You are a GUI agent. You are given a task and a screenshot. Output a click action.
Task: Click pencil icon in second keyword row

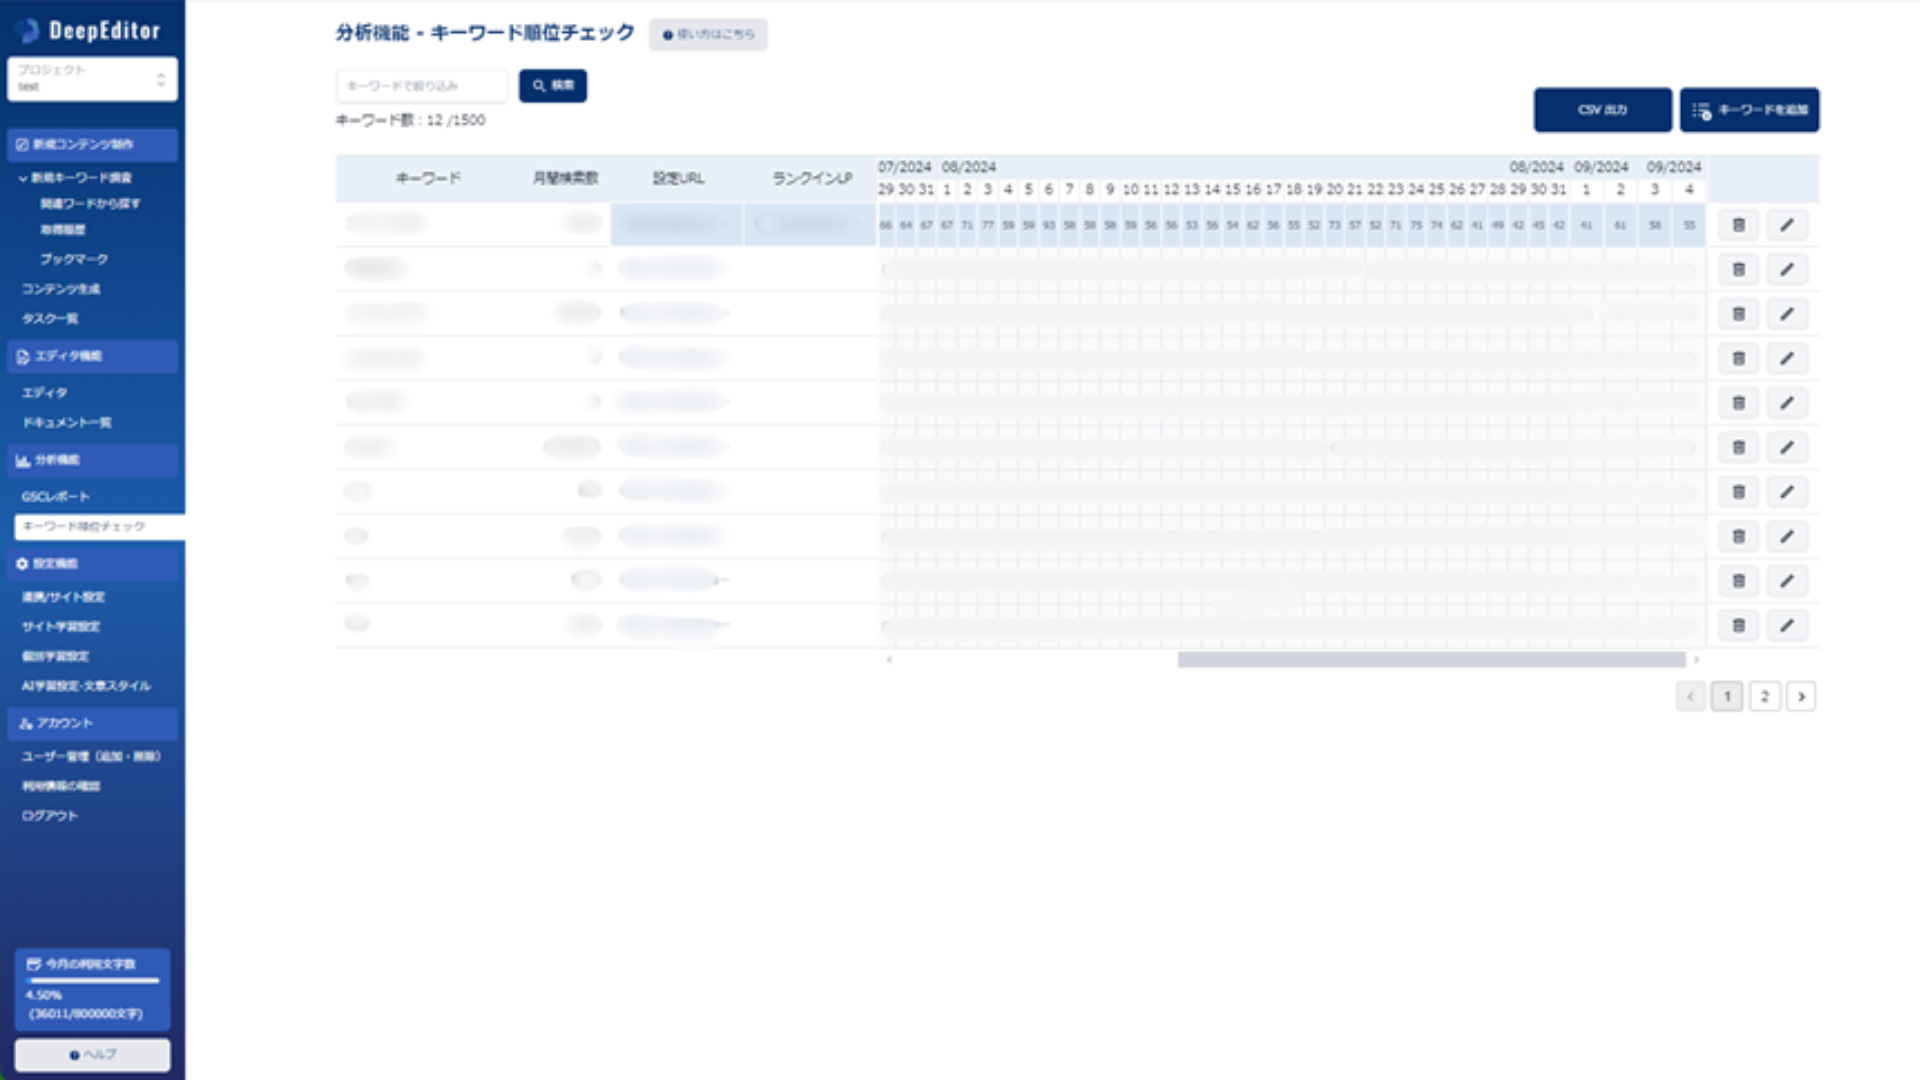tap(1787, 269)
